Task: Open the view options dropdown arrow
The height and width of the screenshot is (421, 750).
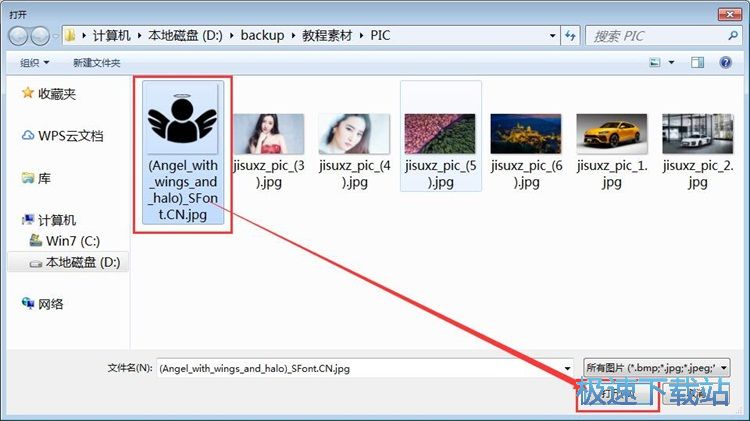Action: [671, 63]
